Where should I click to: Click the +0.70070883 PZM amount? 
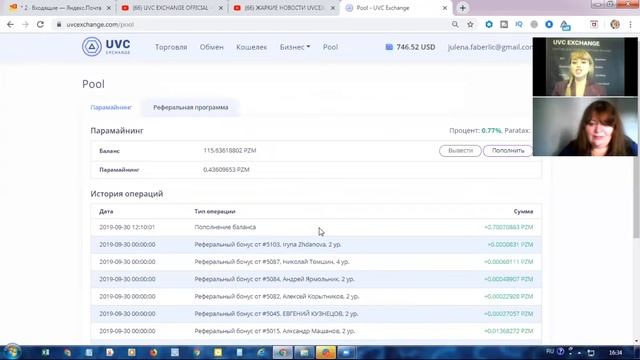[x=509, y=227]
